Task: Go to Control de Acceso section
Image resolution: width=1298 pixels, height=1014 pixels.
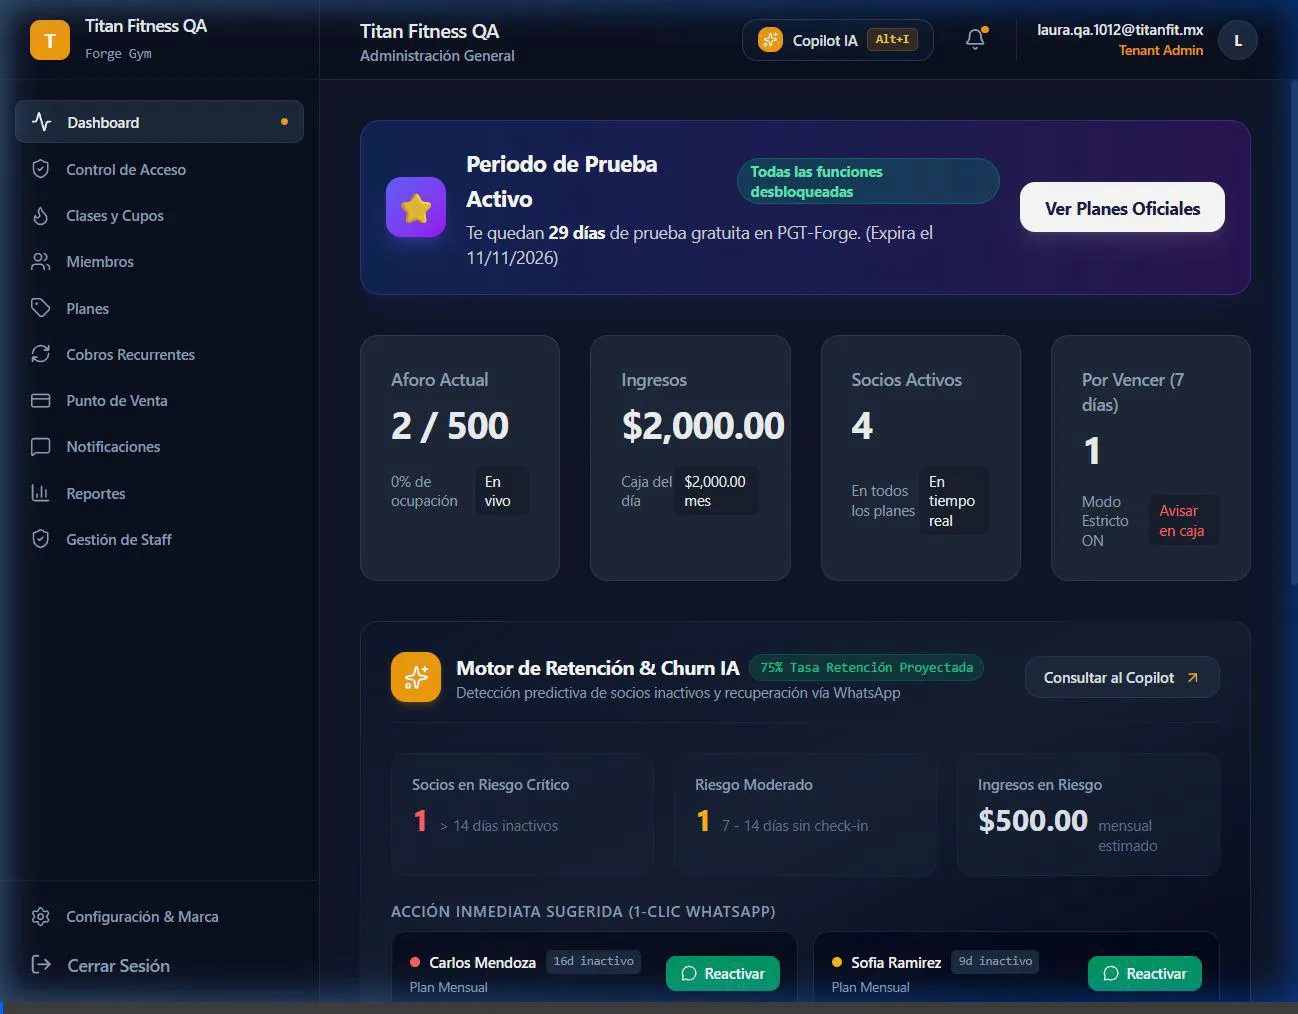Action: (159, 169)
